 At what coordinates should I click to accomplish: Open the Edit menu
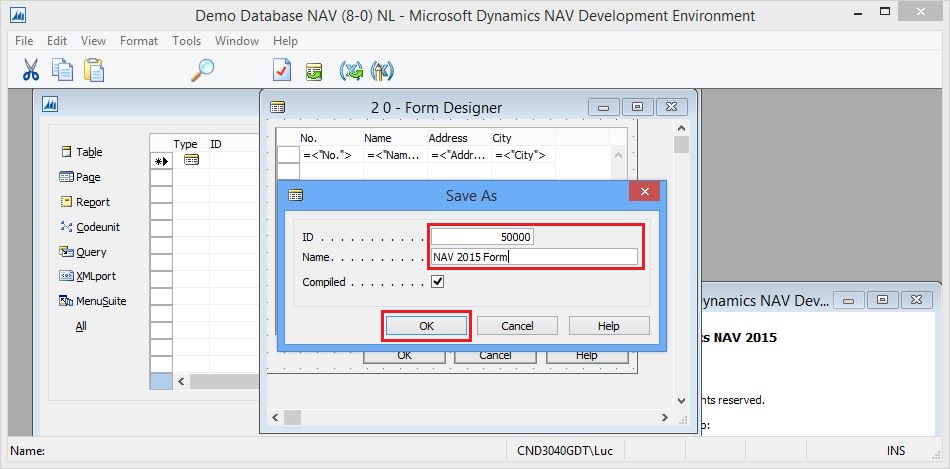(x=57, y=41)
